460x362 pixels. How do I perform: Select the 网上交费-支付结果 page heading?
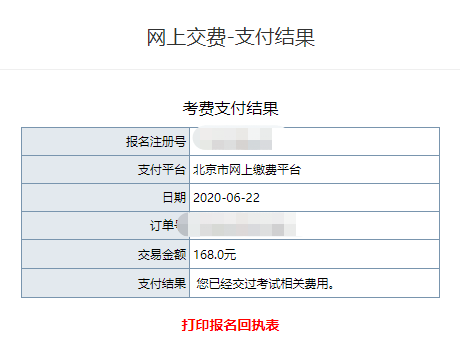[x=231, y=37]
